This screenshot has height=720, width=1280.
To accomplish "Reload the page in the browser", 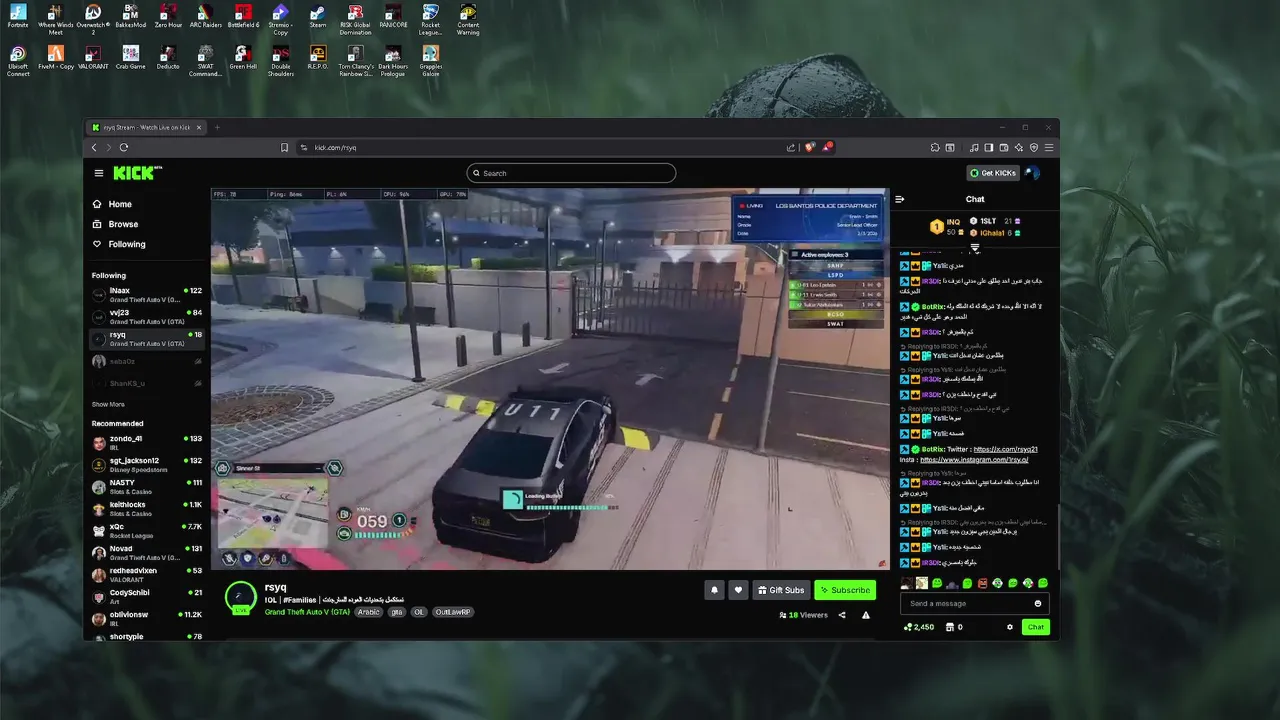I will click(124, 147).
